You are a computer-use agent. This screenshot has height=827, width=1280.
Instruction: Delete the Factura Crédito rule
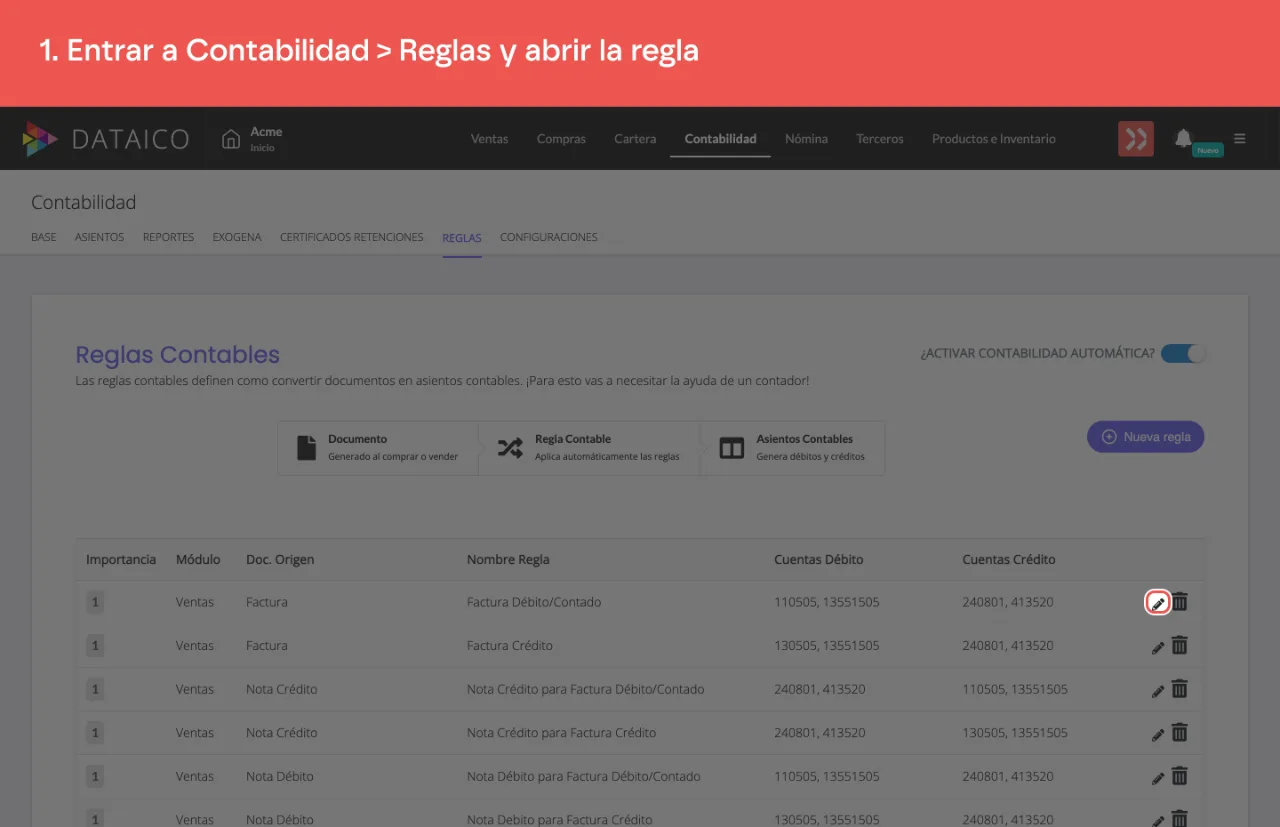tap(1180, 645)
